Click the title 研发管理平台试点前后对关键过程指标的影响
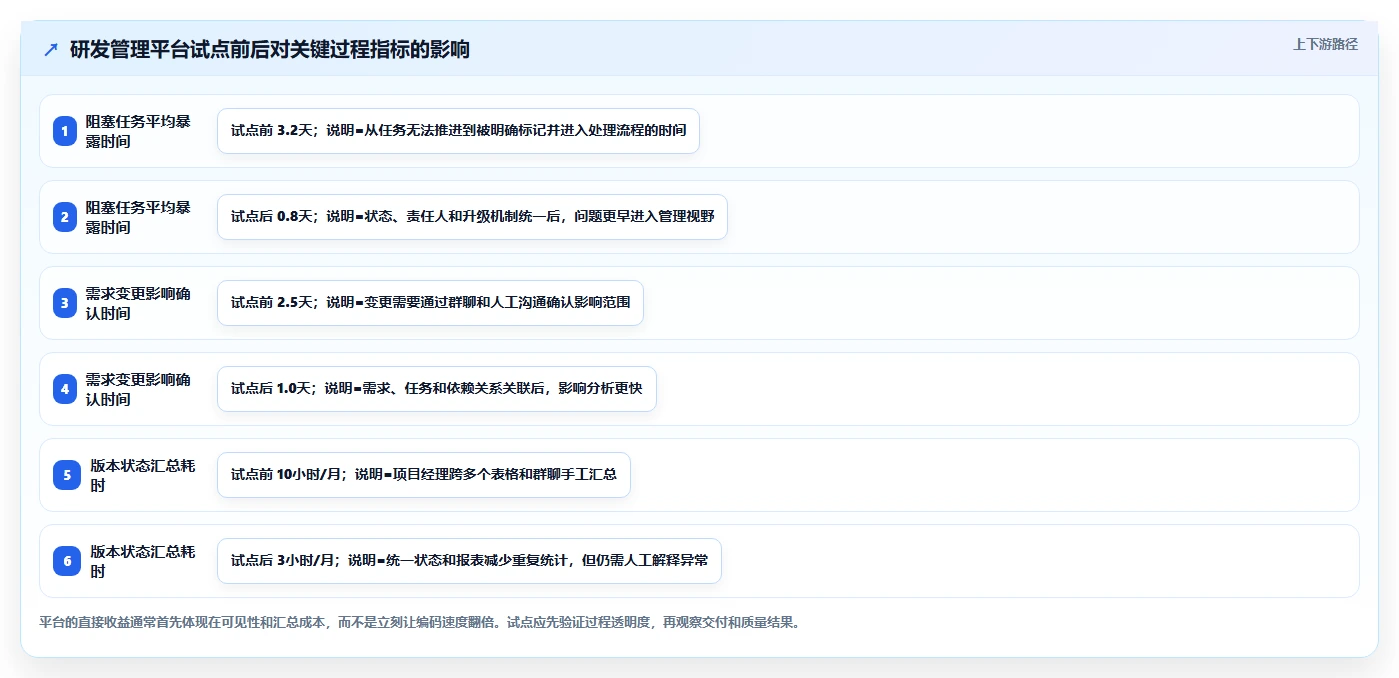Screen dimensions: 1399x678 click(x=270, y=50)
